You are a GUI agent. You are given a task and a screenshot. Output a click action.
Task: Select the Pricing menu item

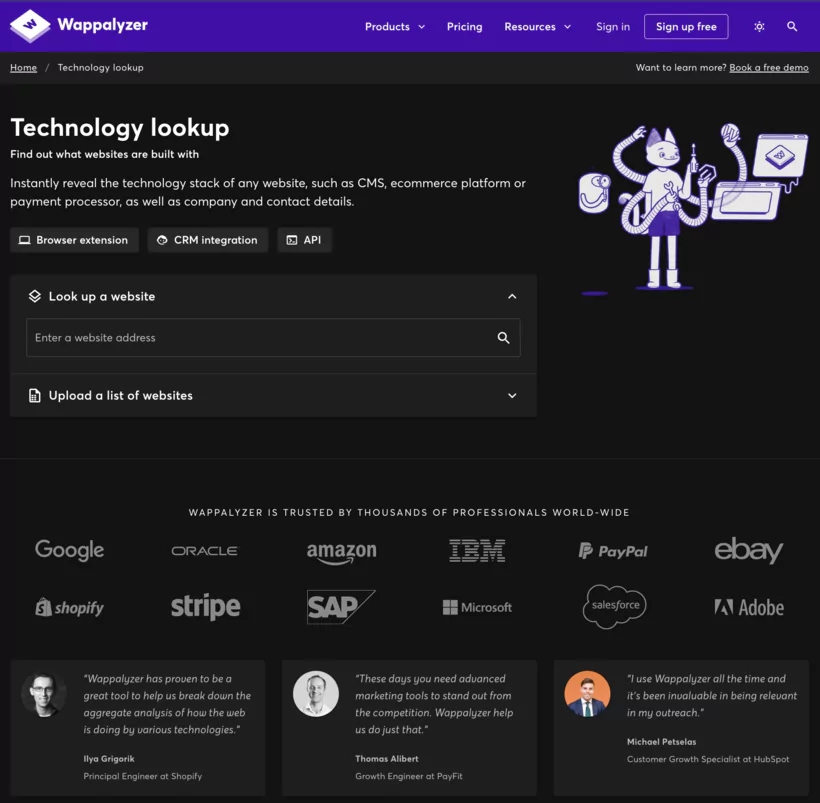click(x=464, y=27)
